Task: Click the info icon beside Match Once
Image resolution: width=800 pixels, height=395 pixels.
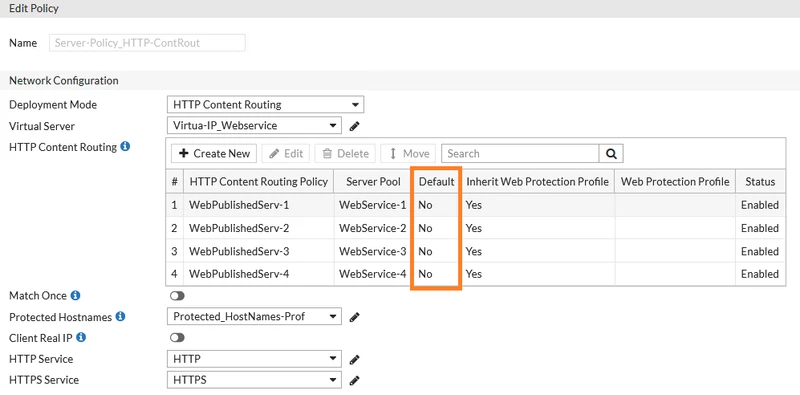Action: (x=75, y=295)
